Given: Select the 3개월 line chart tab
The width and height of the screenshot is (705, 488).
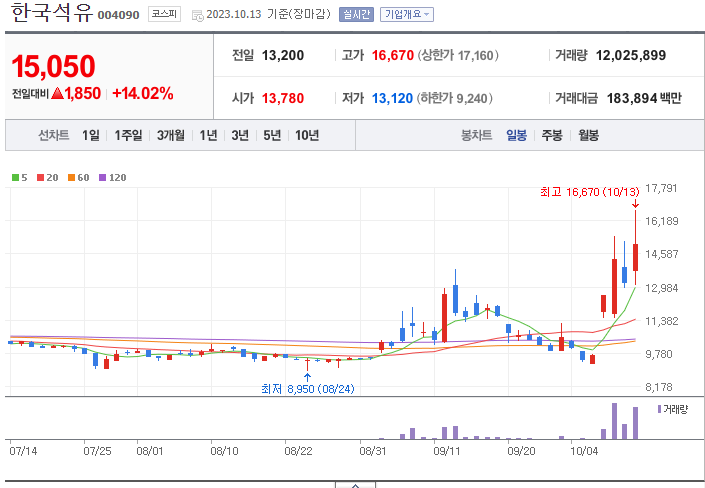Looking at the screenshot, I should [171, 135].
